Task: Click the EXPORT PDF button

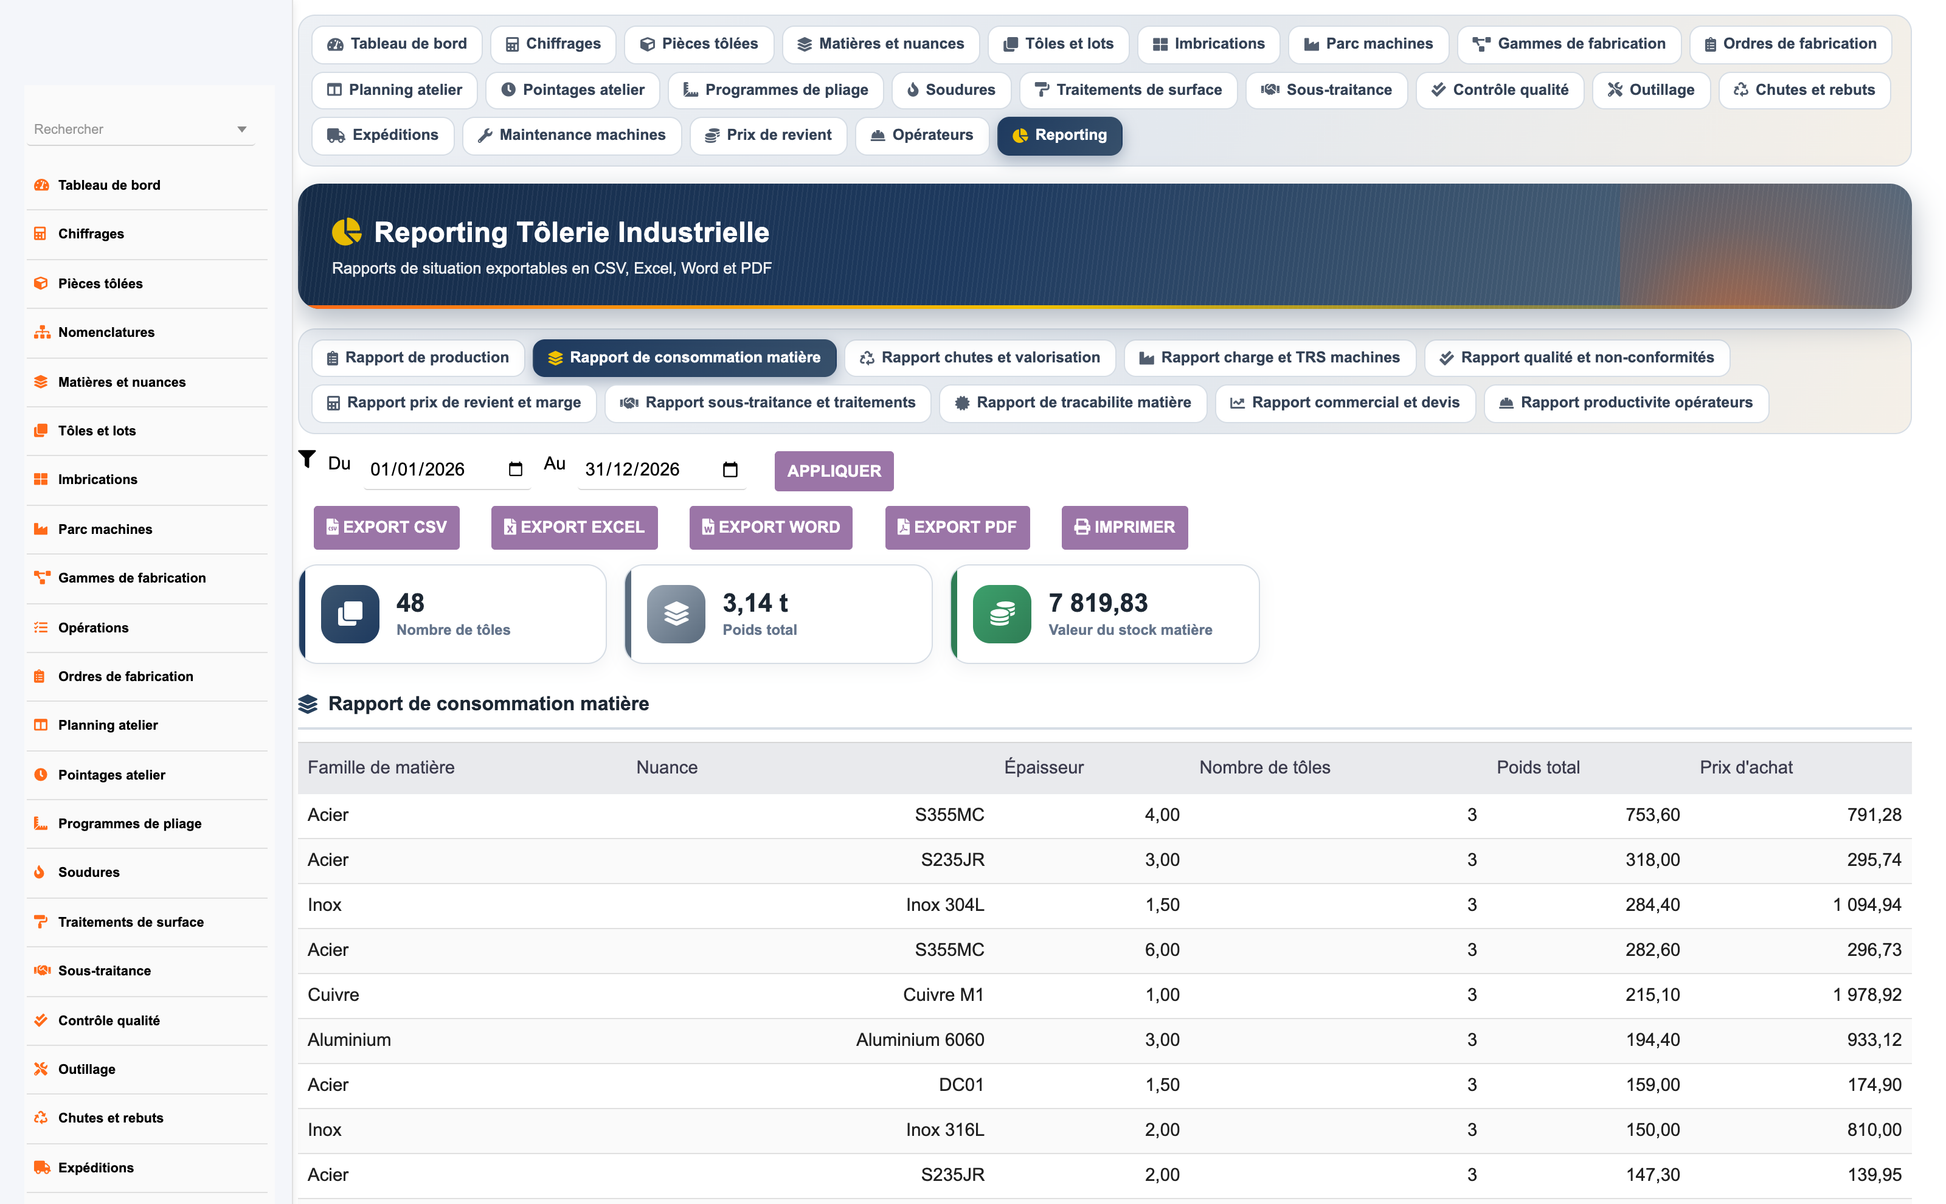Action: pos(957,527)
